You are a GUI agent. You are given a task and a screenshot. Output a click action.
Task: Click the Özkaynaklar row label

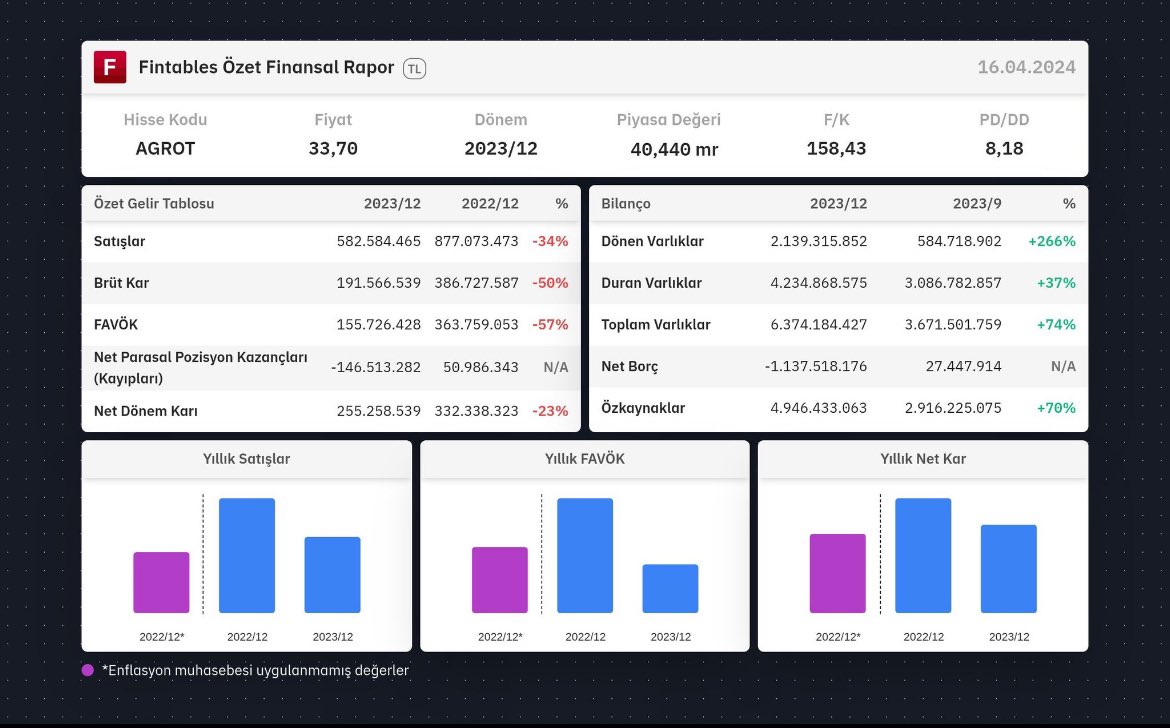pos(643,408)
